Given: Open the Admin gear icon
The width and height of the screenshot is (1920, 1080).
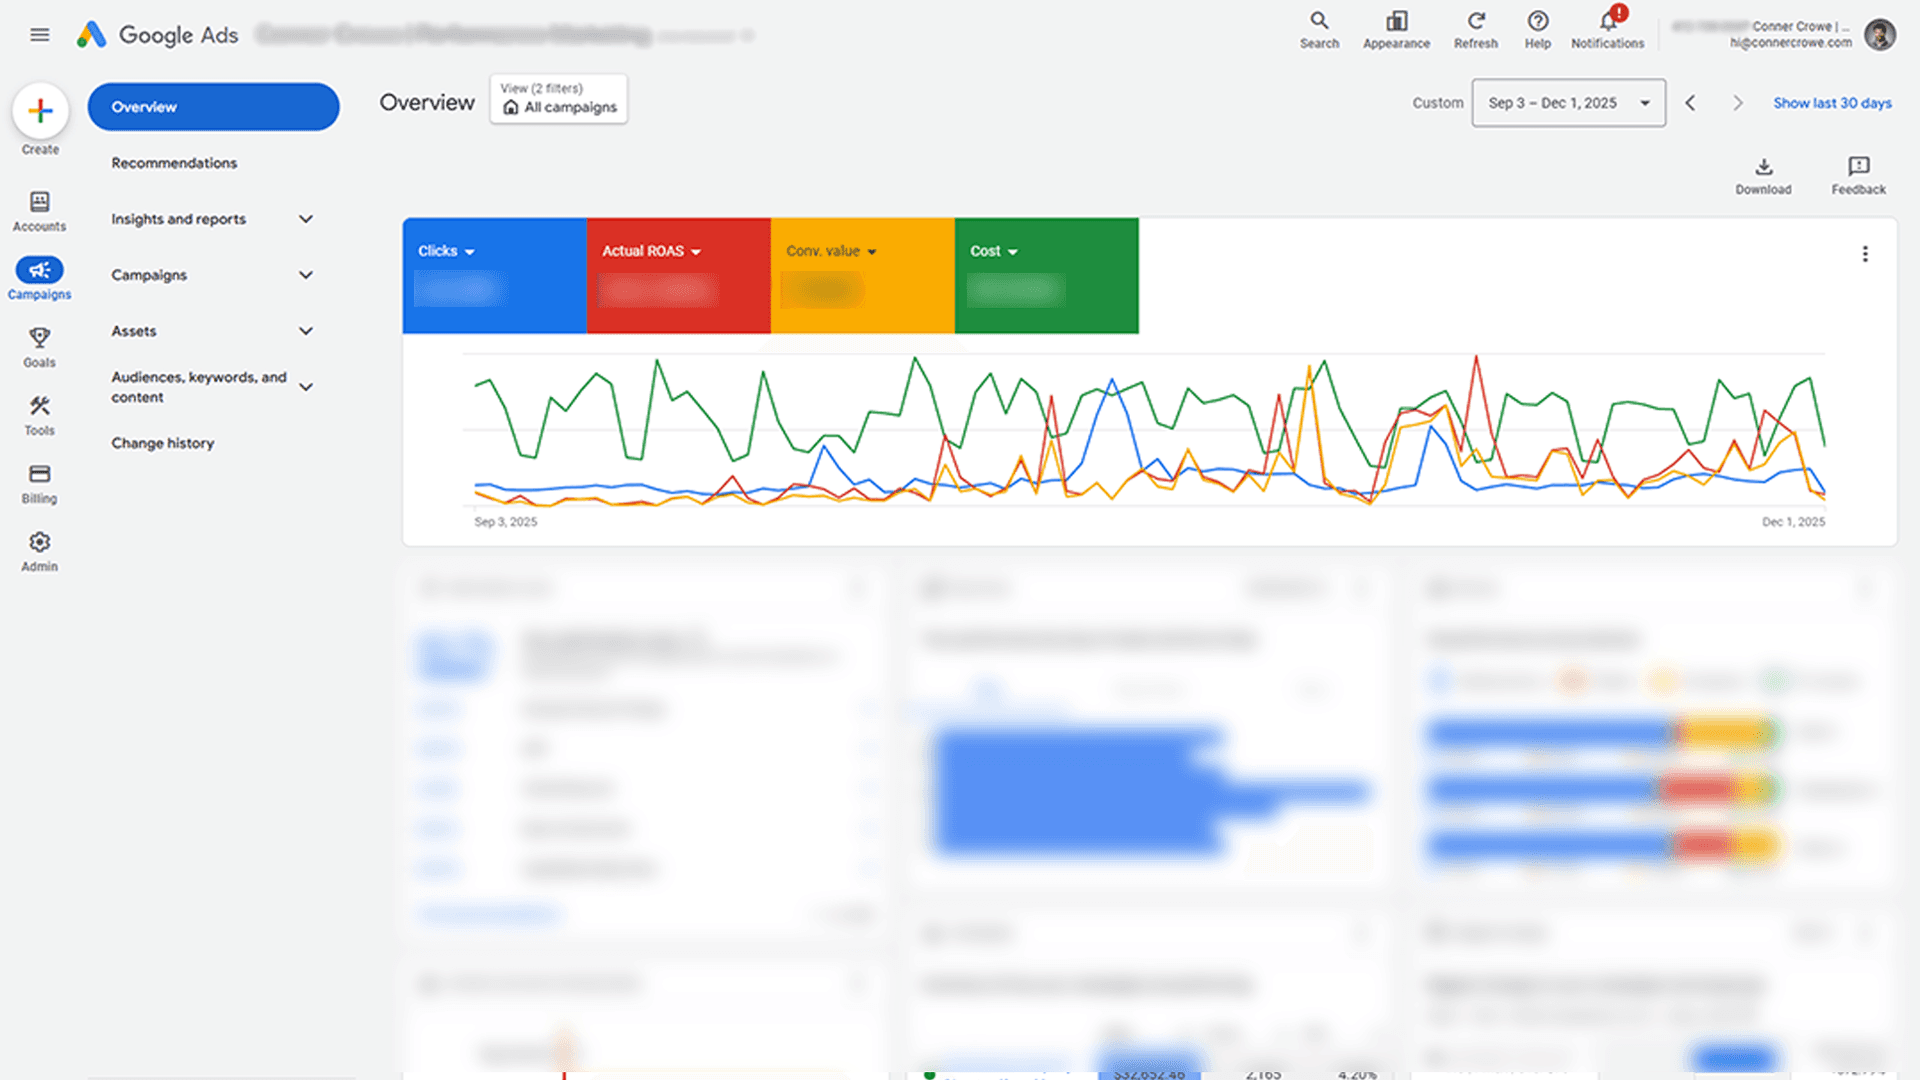Looking at the screenshot, I should 40,550.
